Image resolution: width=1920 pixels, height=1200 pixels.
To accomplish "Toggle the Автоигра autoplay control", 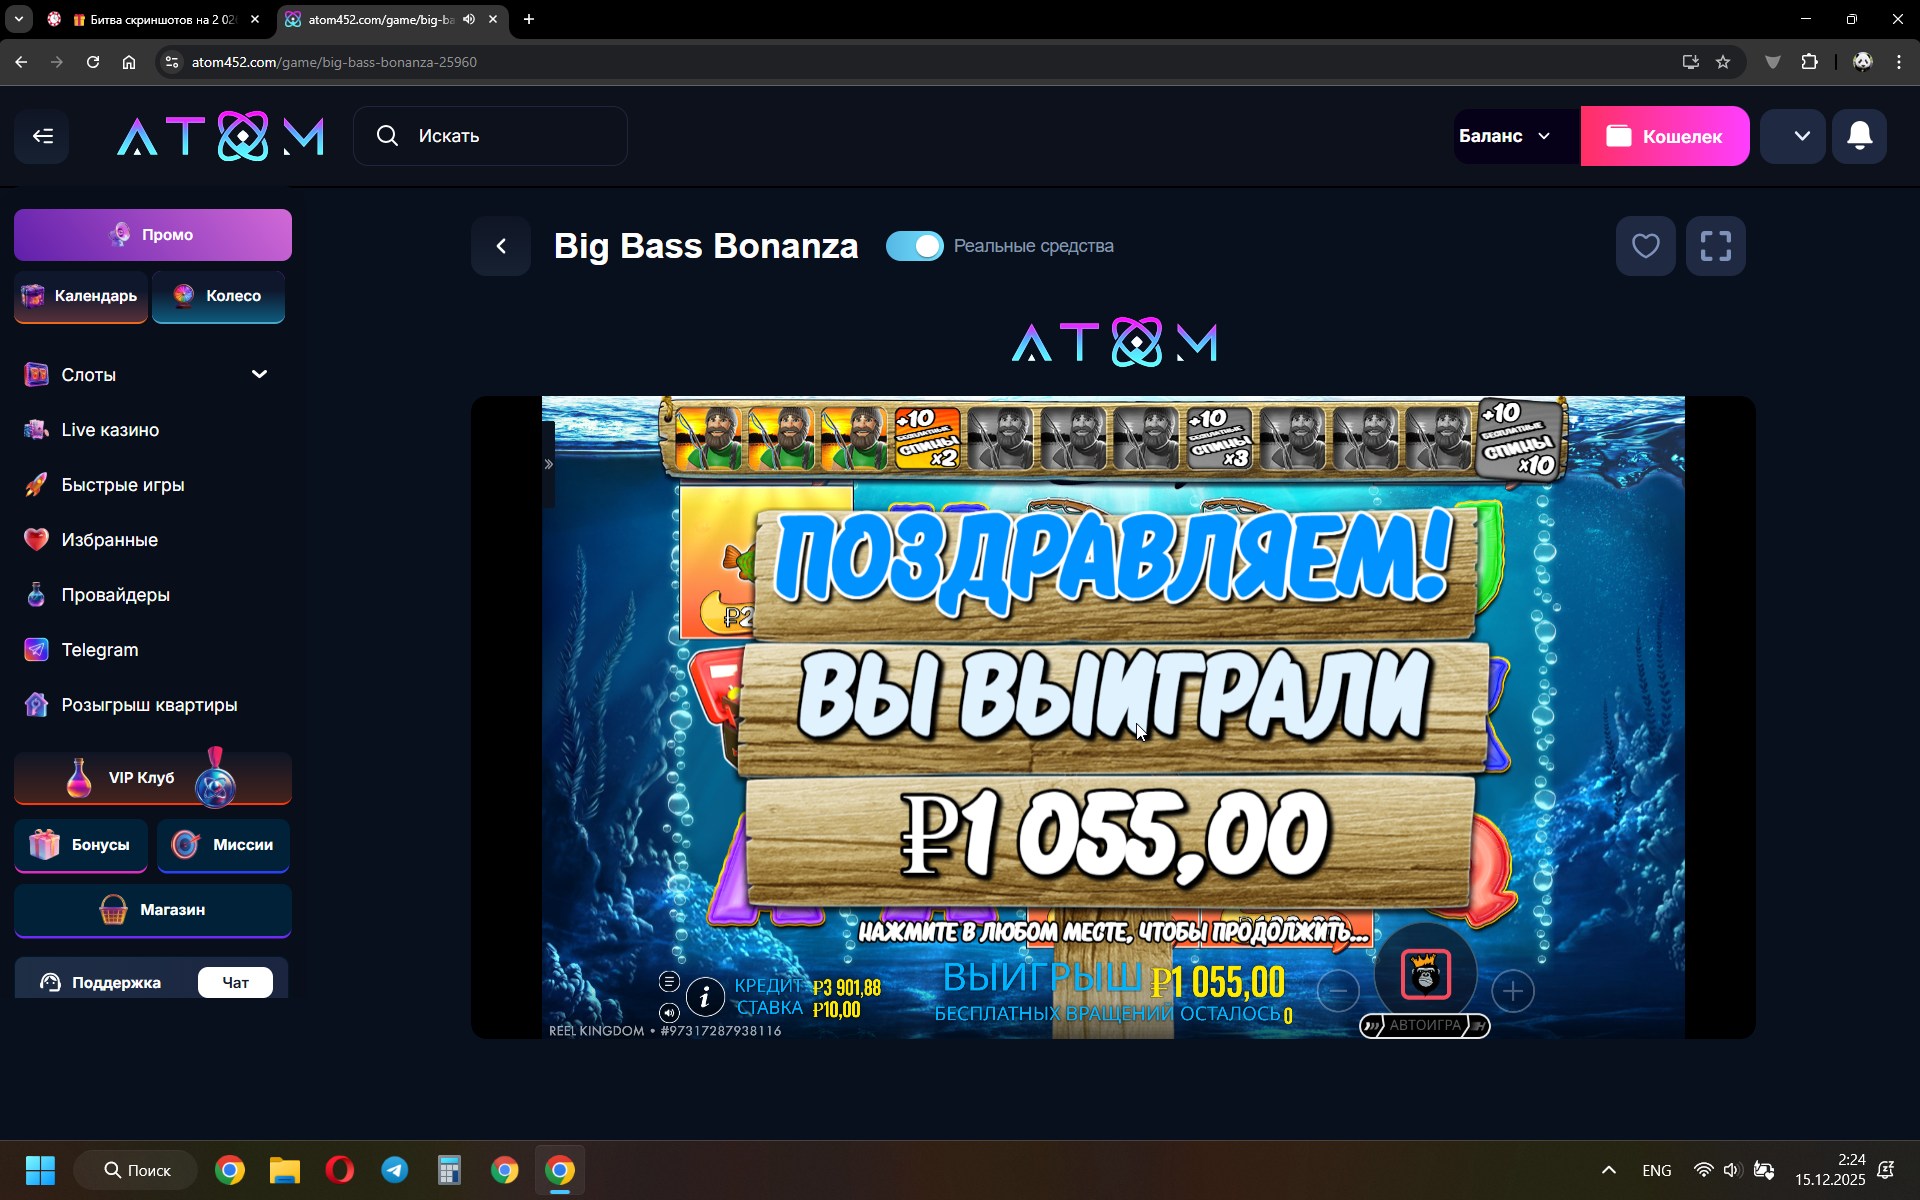I will pyautogui.click(x=1424, y=1026).
